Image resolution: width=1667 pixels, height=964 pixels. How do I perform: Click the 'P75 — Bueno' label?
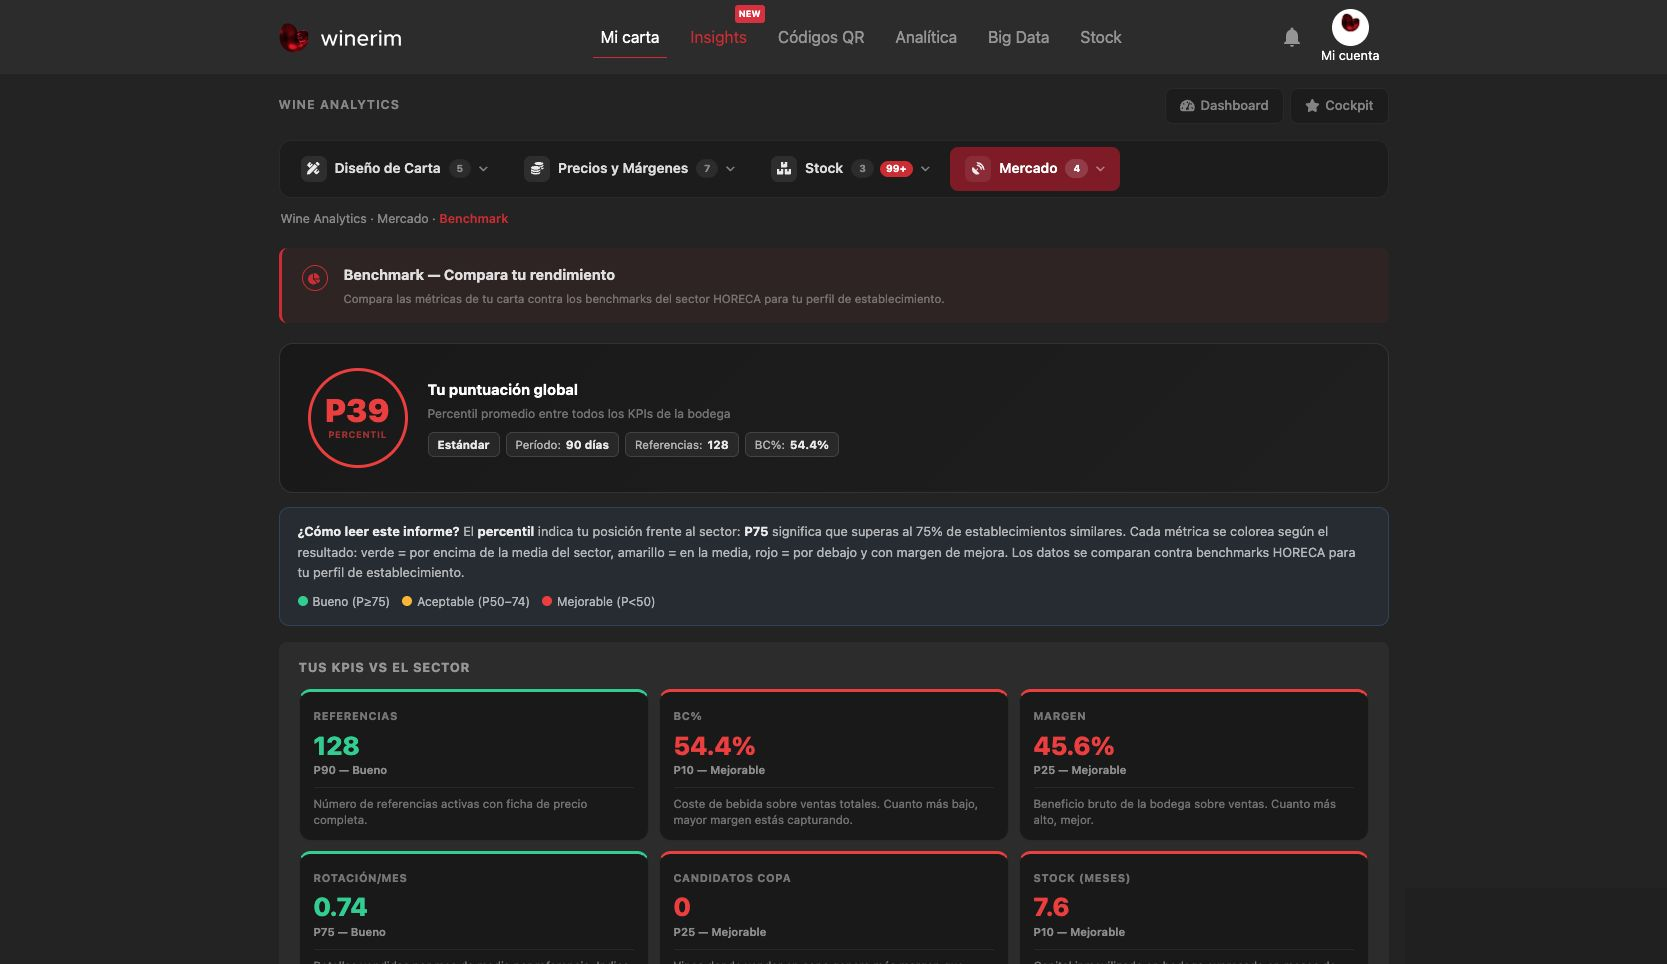click(349, 932)
